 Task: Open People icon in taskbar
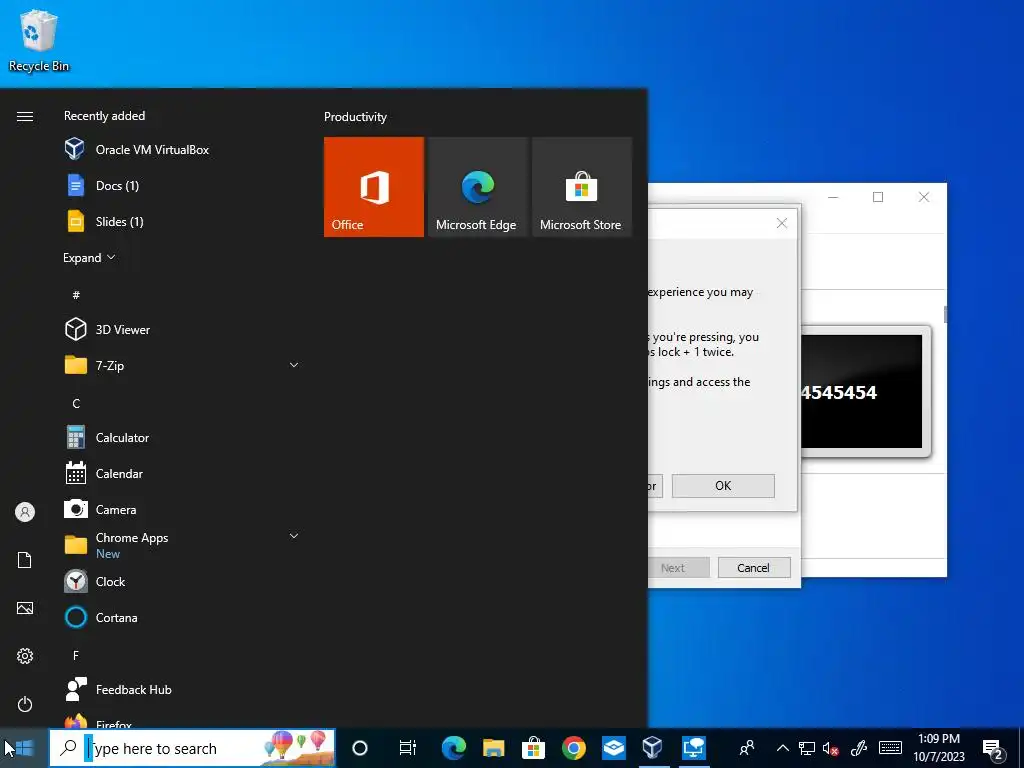746,748
